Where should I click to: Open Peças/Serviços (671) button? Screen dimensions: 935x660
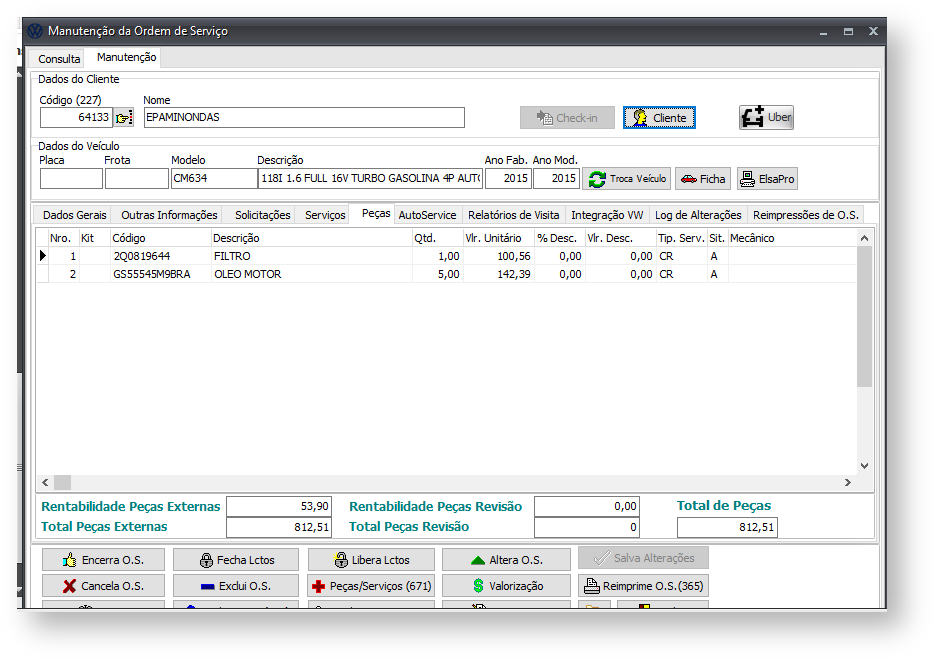click(x=370, y=586)
